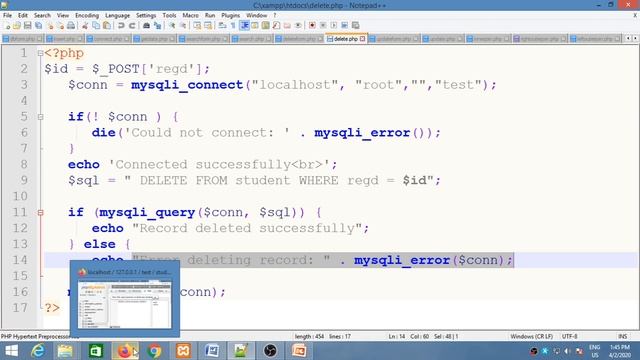Click the Replace toolbar icon

click(157, 26)
